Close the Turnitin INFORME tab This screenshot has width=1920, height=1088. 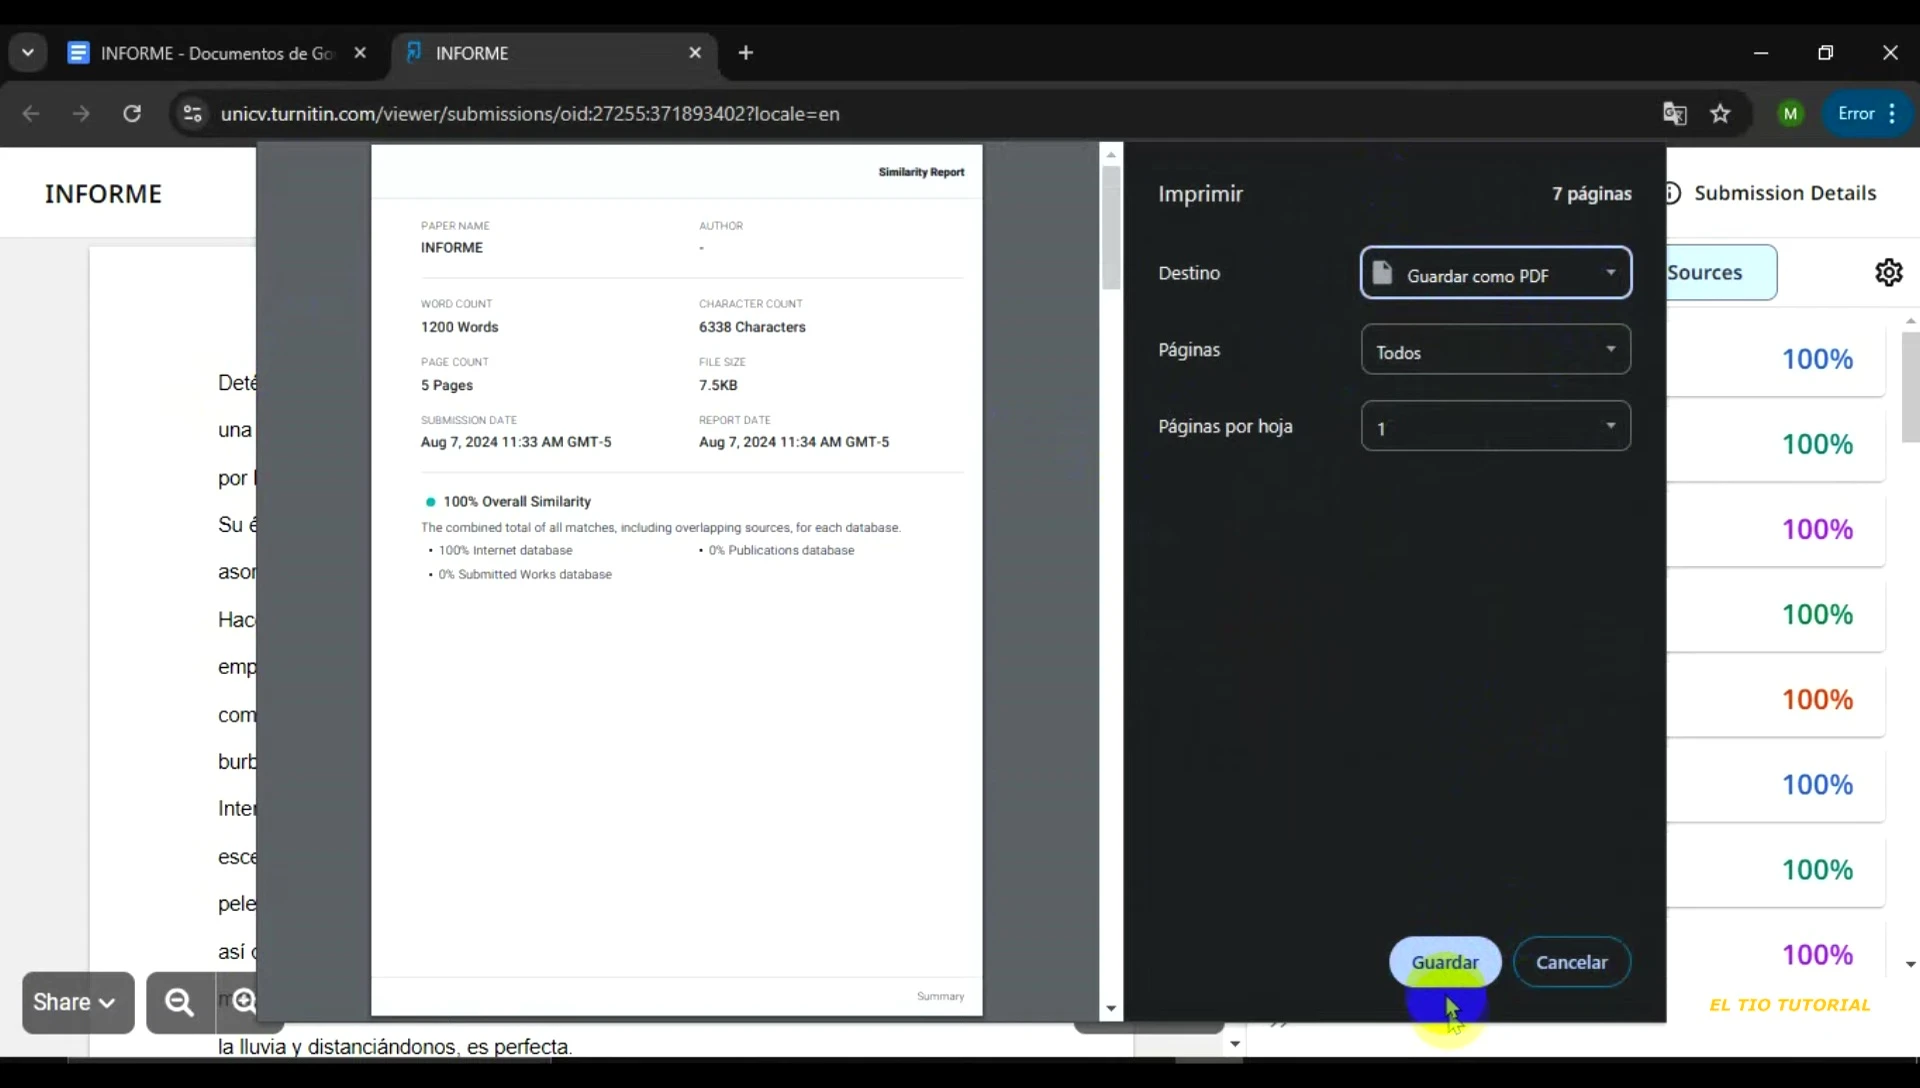click(695, 53)
